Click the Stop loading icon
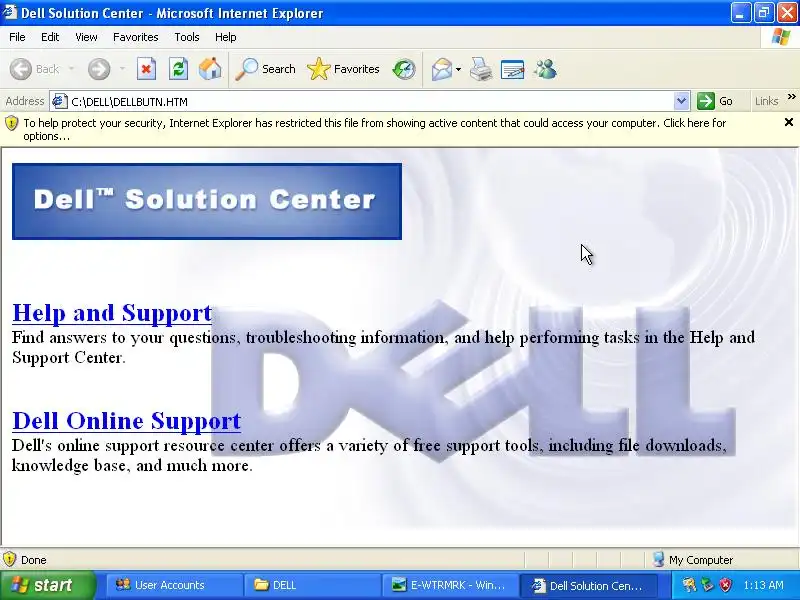Viewport: 800px width, 600px height. coord(146,69)
